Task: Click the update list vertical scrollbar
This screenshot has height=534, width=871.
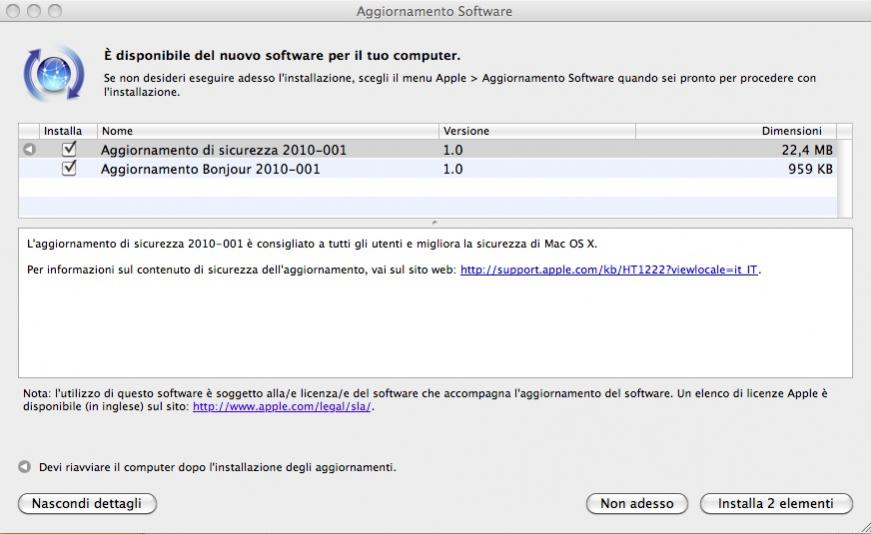Action: [x=844, y=178]
